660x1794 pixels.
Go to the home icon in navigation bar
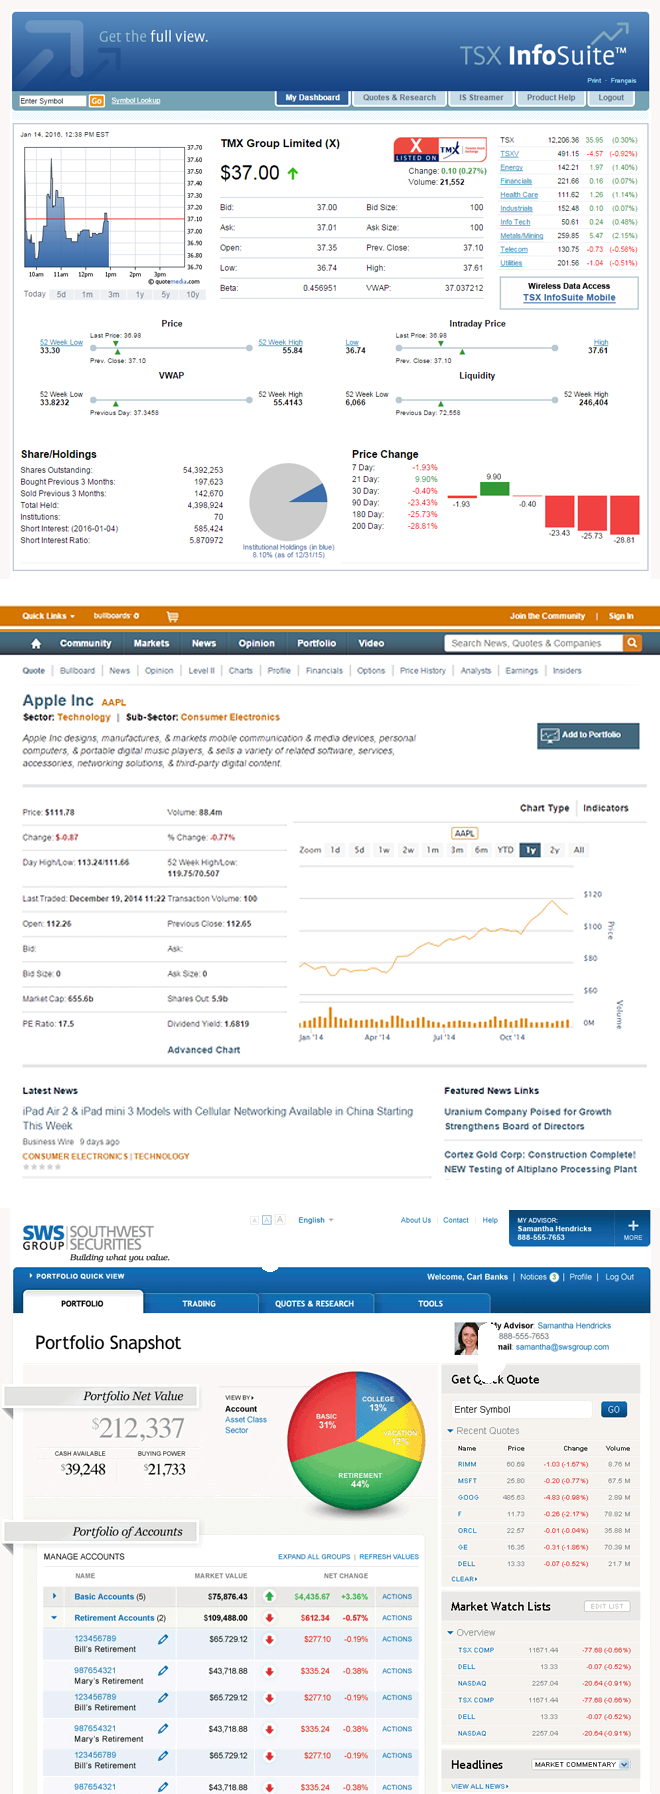click(x=36, y=644)
